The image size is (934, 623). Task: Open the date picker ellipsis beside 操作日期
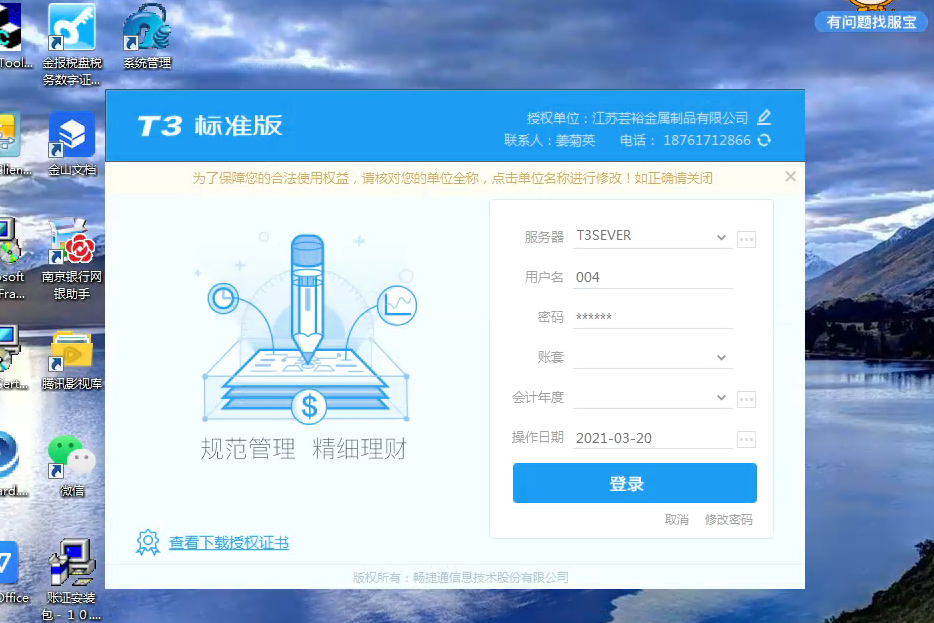point(746,440)
